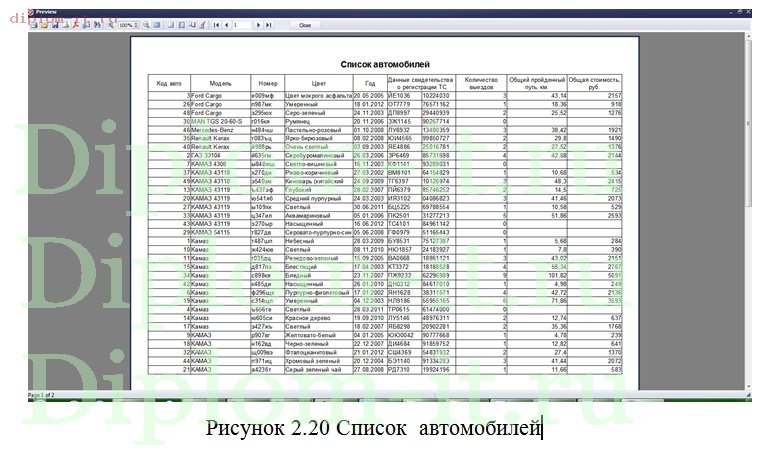
Task: Click the 'Пастельно-розовый' color cell
Action: click(319, 130)
